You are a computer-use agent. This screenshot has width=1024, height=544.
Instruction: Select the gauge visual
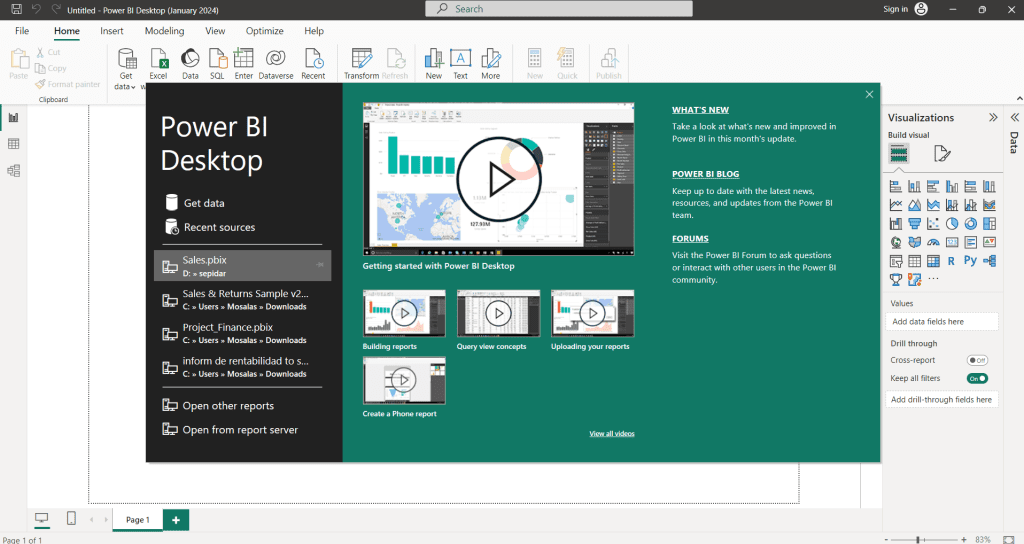[x=933, y=242]
